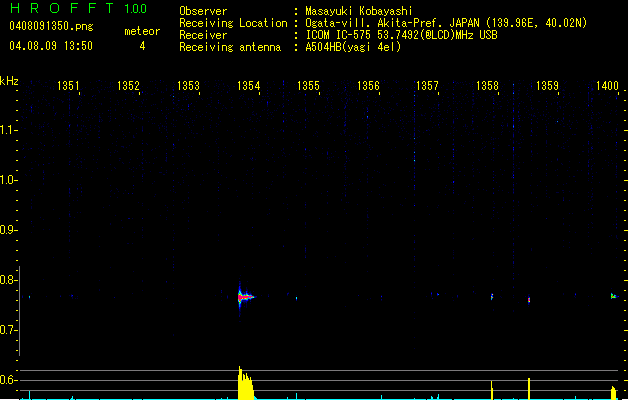The height and width of the screenshot is (400, 629).
Task: Click the 0.8 kHz frequency tick label
Action: [7, 280]
